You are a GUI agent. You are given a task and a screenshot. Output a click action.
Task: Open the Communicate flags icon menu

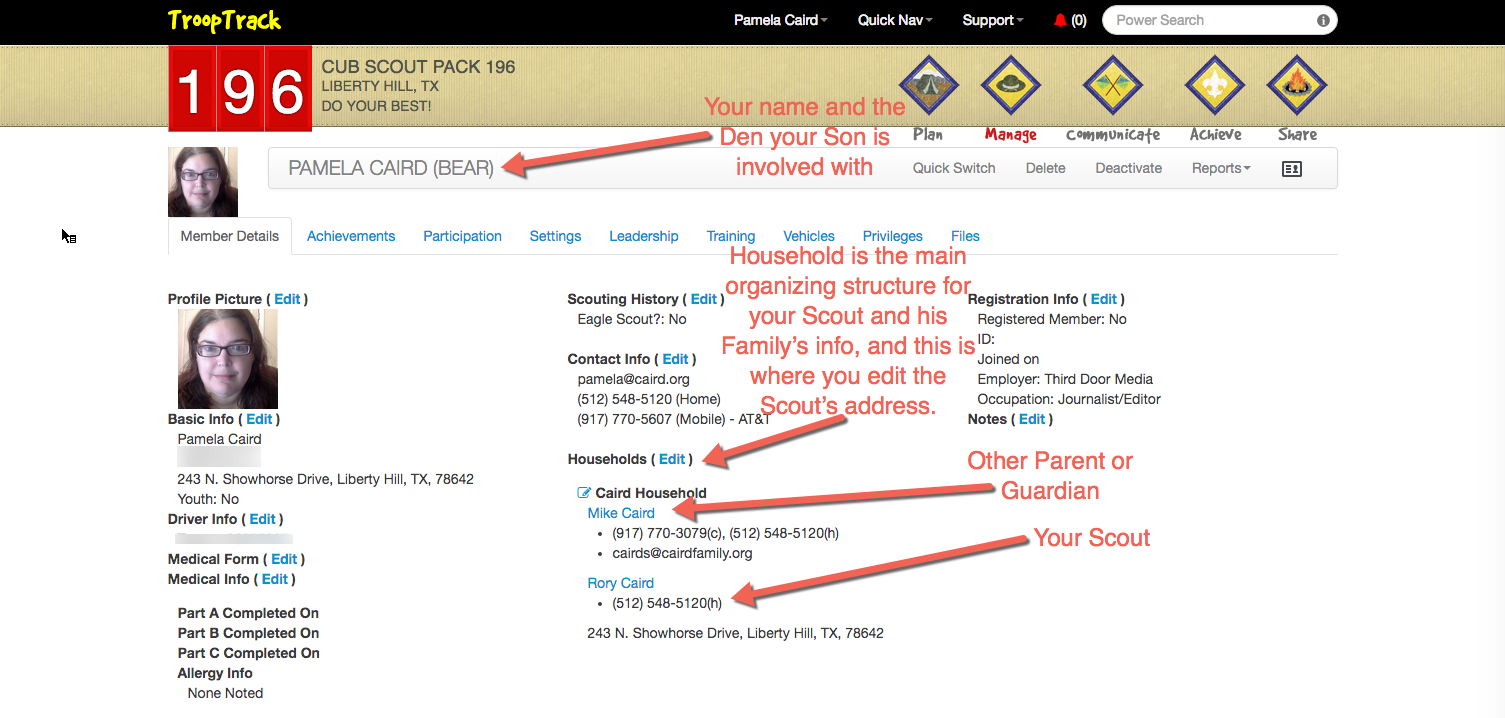click(1113, 86)
